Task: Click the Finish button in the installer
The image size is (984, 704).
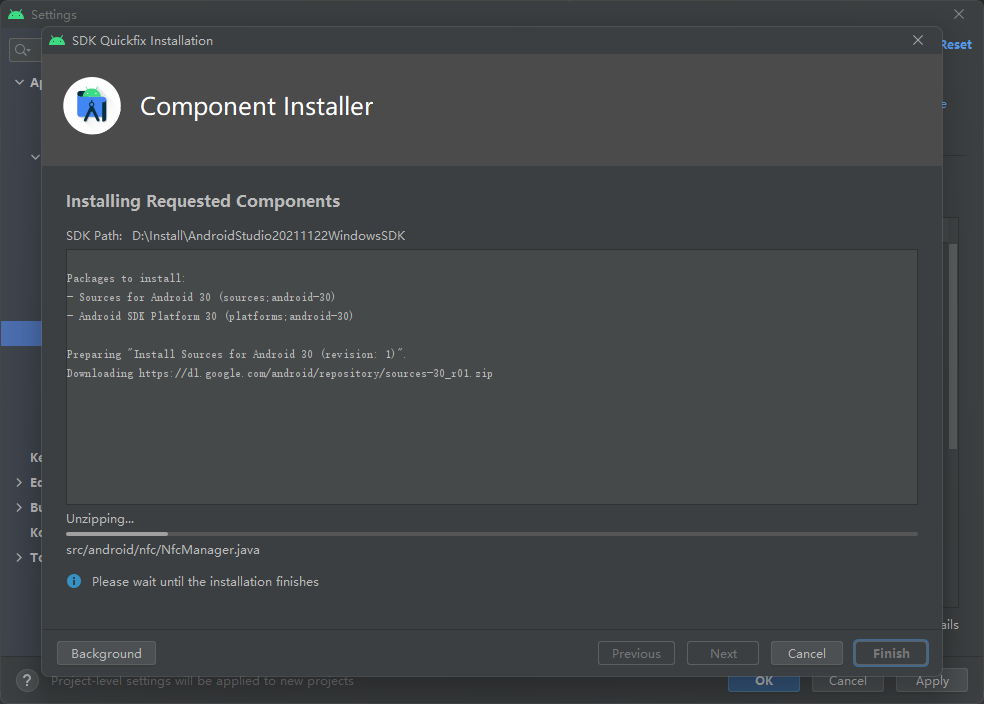Action: pyautogui.click(x=890, y=653)
